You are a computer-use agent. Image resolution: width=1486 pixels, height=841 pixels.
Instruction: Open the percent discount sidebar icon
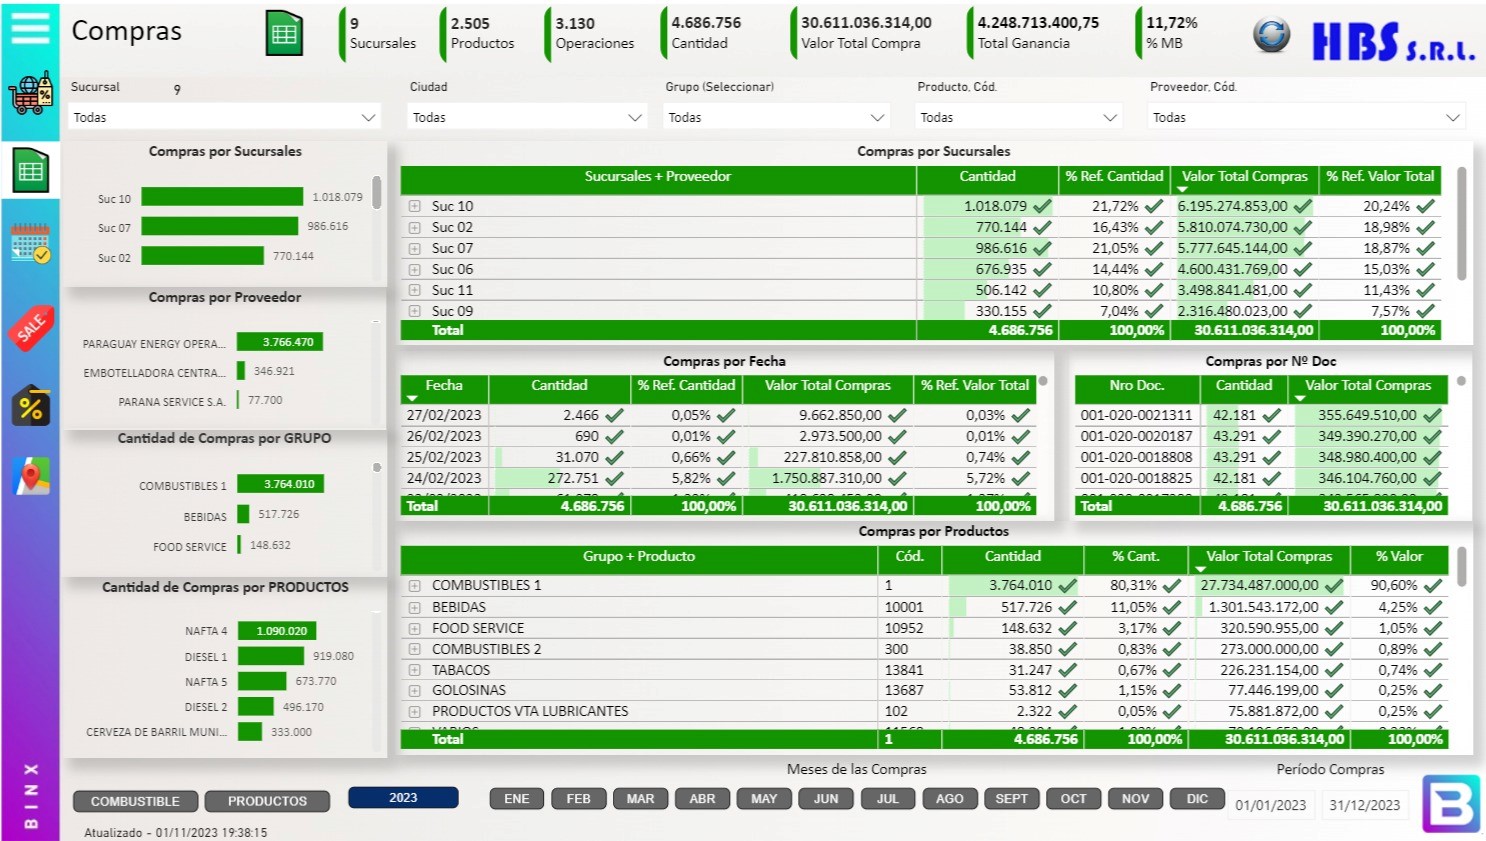pyautogui.click(x=31, y=406)
